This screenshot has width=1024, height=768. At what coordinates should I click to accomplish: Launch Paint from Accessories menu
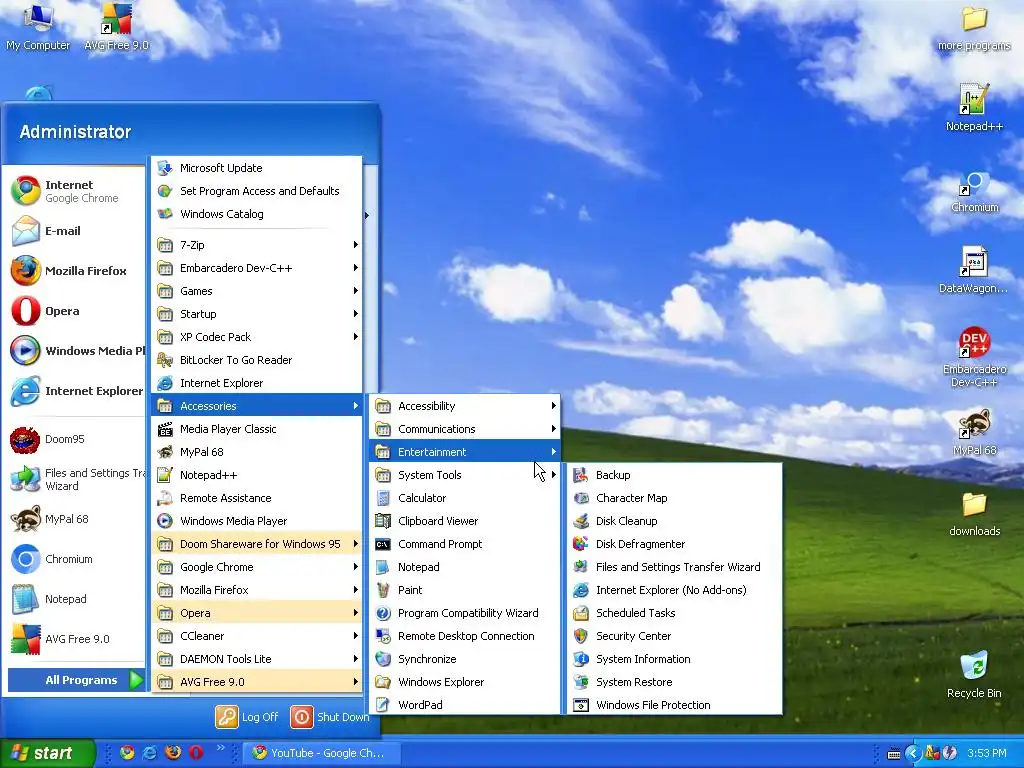click(465, 590)
